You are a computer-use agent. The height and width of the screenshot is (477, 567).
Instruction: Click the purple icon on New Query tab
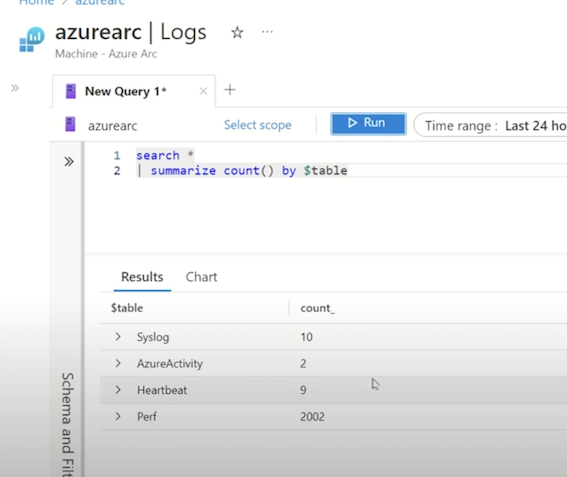71,91
